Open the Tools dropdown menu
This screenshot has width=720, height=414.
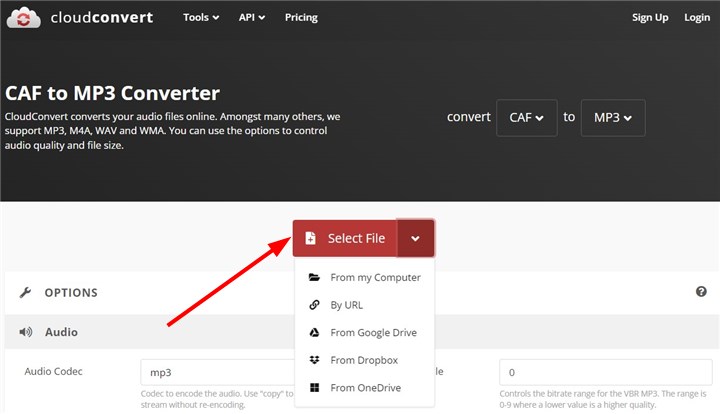click(x=201, y=17)
